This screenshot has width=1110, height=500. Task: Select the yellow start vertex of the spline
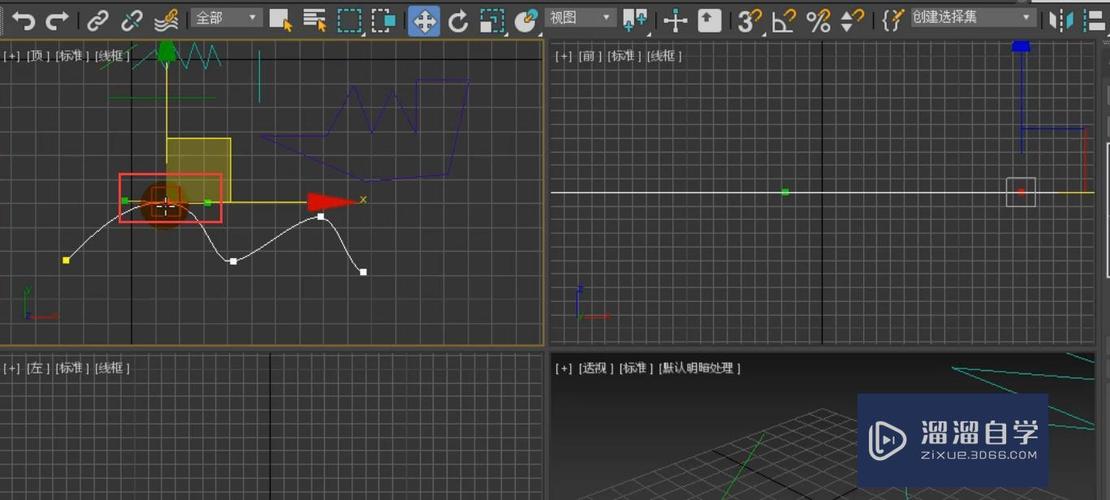(66, 261)
